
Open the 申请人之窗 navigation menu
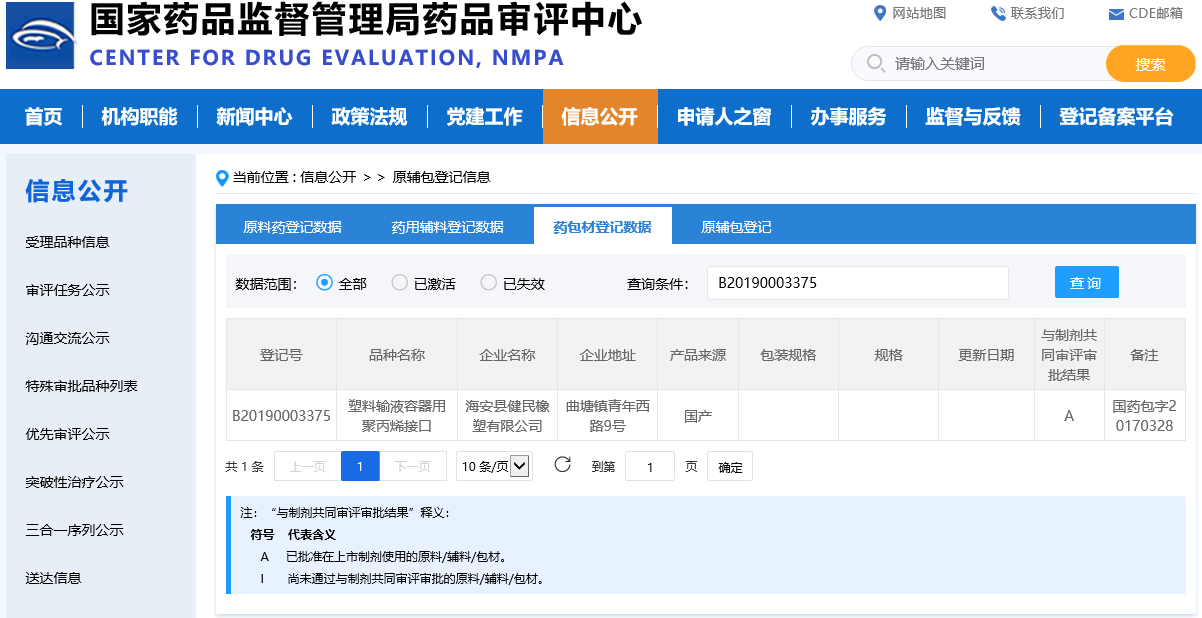click(724, 117)
